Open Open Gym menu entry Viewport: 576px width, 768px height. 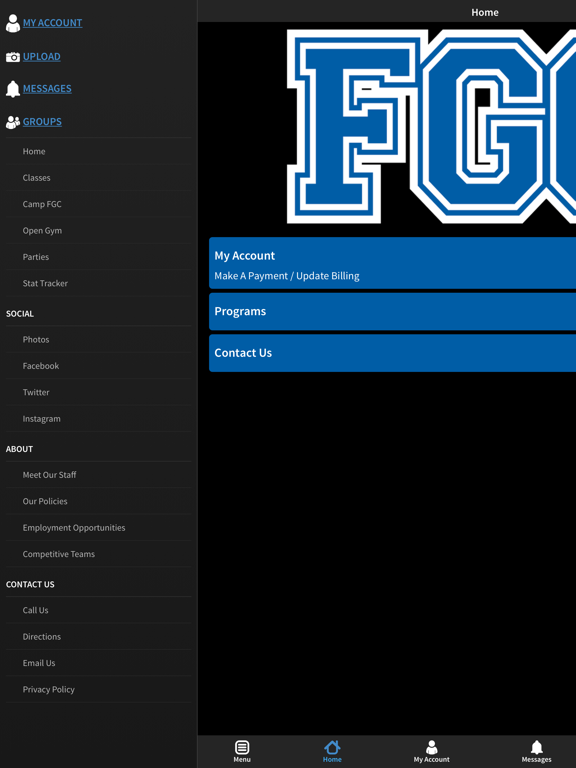(98, 231)
